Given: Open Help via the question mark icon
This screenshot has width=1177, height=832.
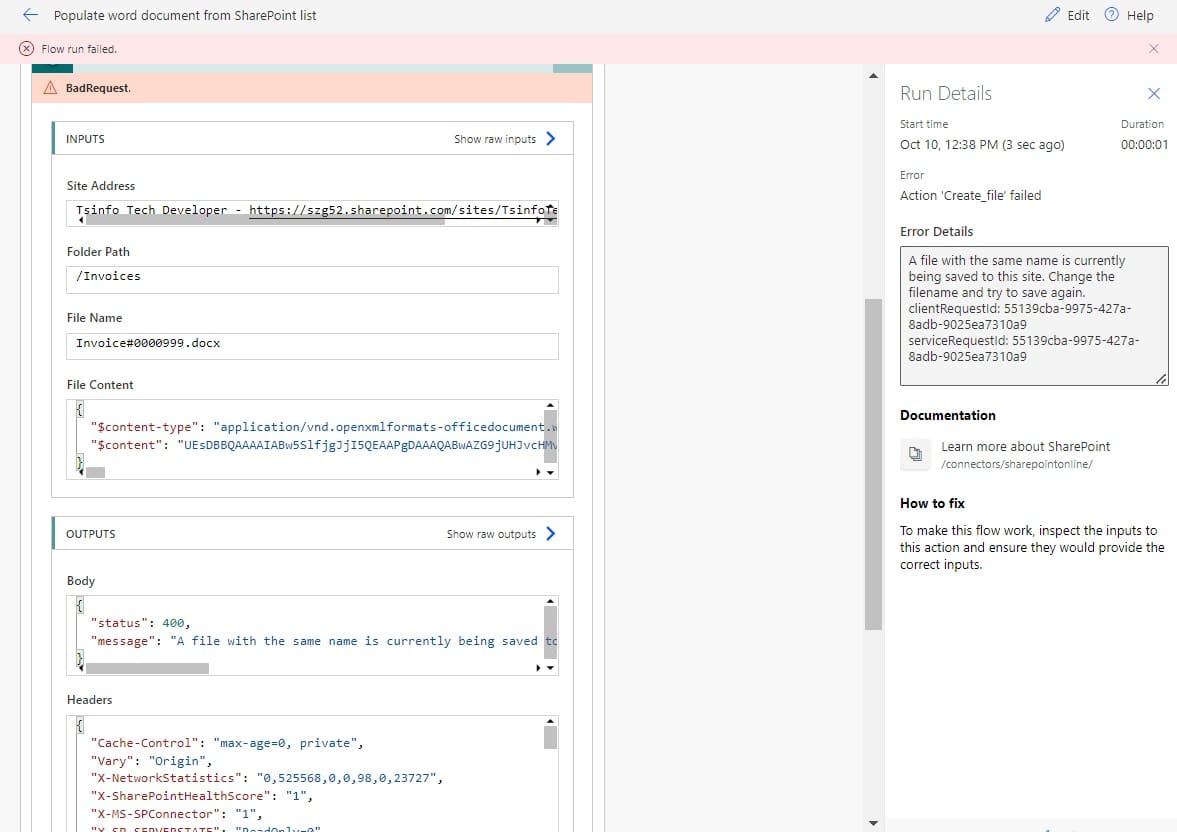Looking at the screenshot, I should point(1112,15).
